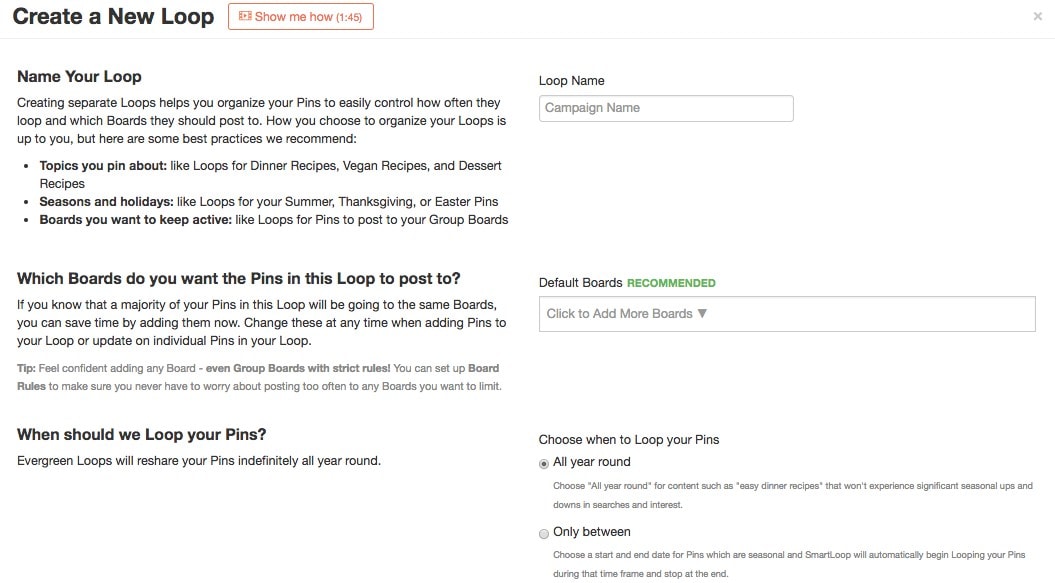Click the Campaign Name input field
Screen dimensions: 1055x583
[665, 108]
